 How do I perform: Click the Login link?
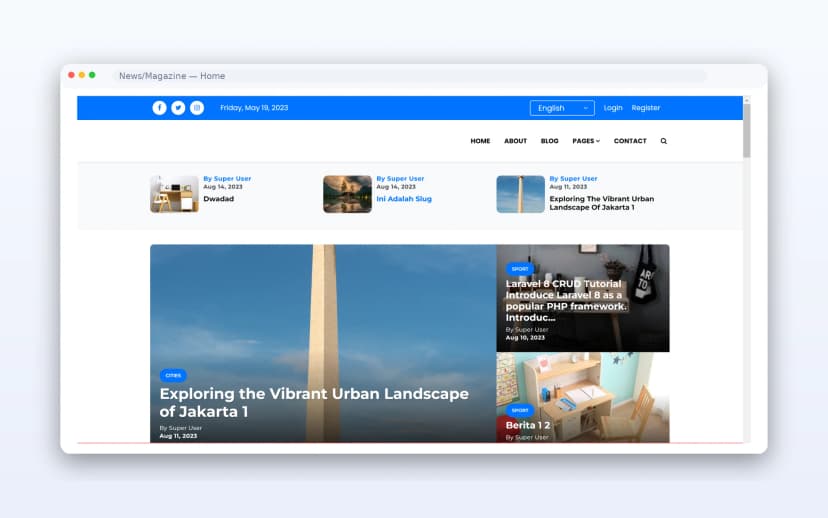click(613, 108)
